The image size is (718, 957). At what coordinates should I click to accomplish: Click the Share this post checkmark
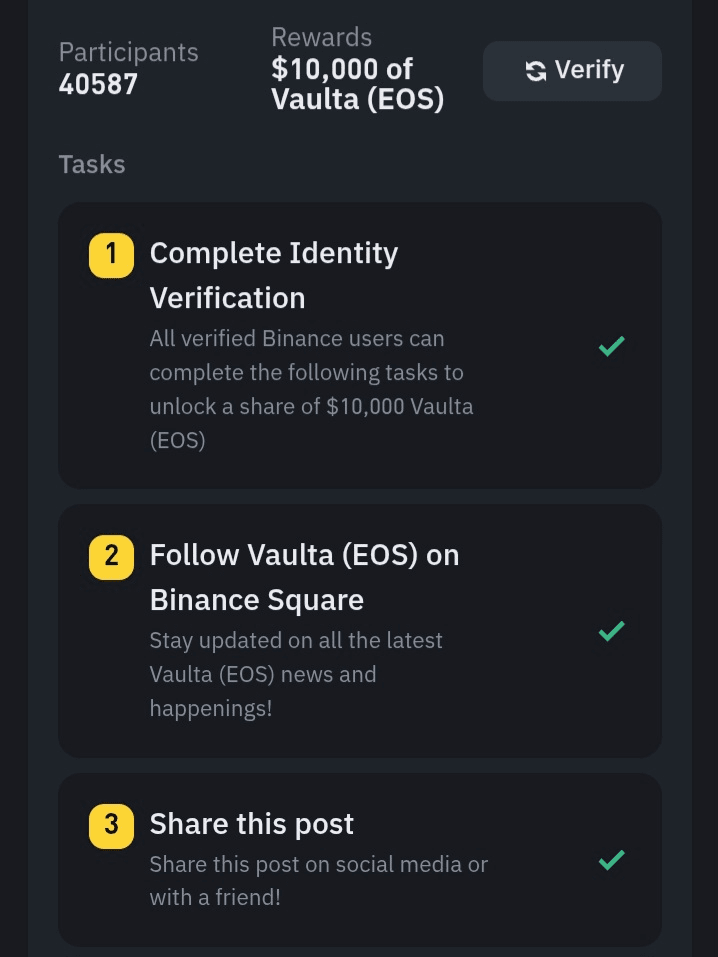point(611,859)
